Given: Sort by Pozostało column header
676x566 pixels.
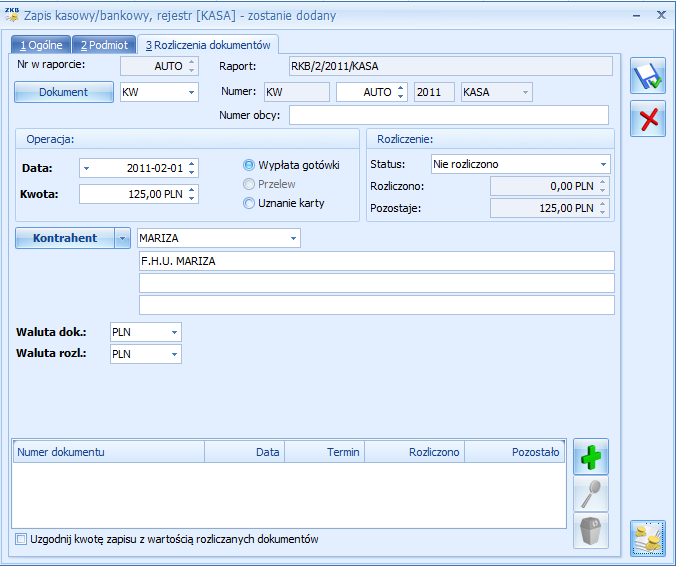Looking at the screenshot, I should click(515, 452).
